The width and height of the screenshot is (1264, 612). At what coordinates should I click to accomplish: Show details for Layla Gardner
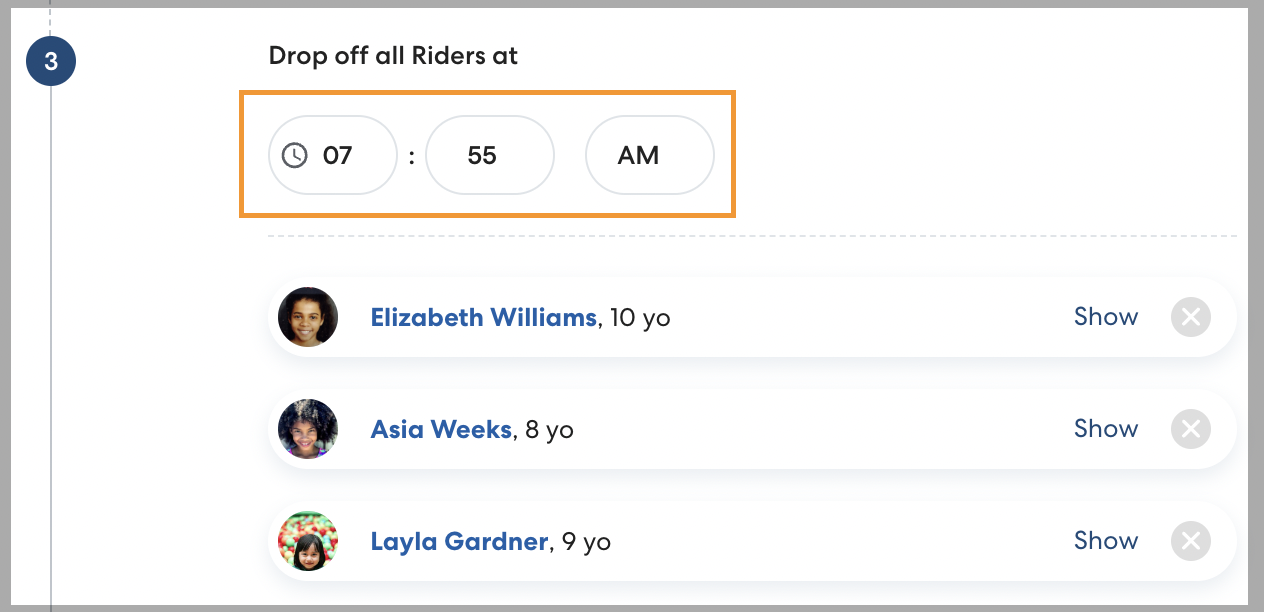click(x=1105, y=541)
